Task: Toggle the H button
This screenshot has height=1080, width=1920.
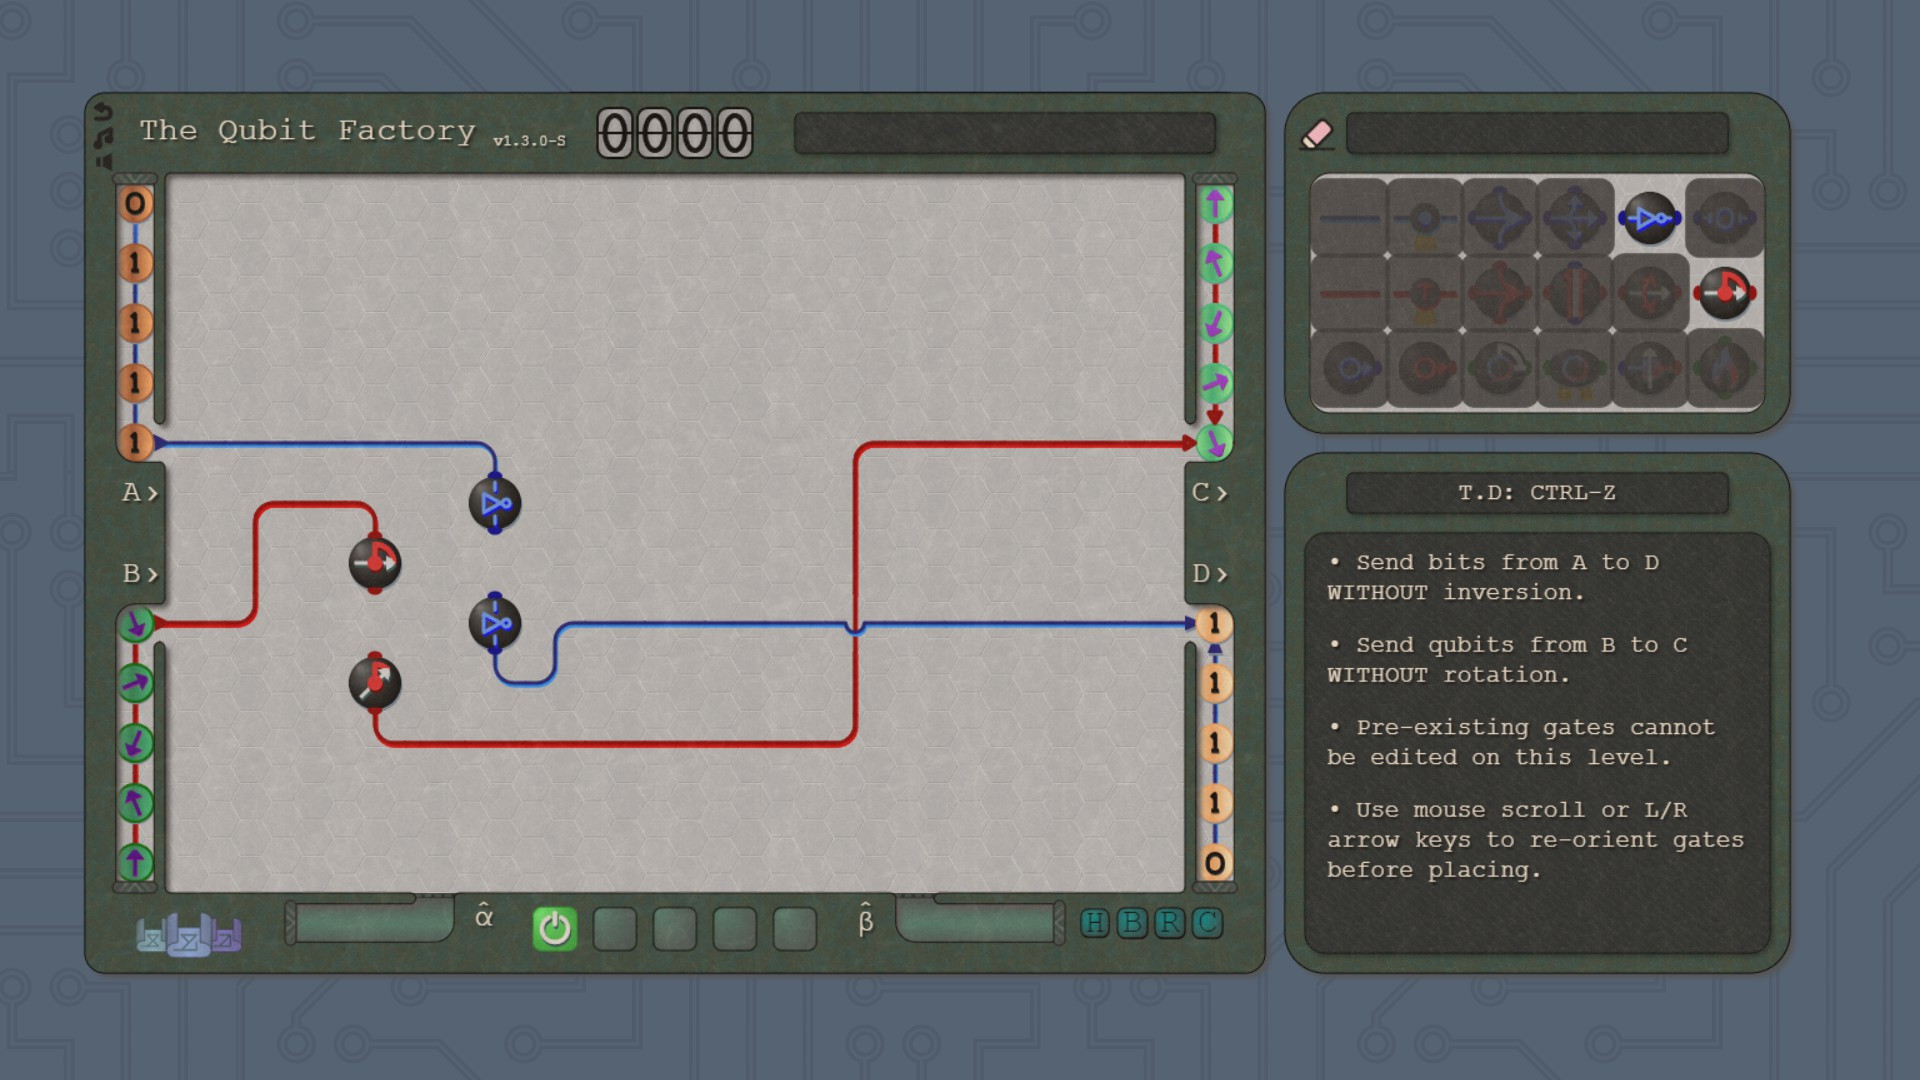Action: 1095,923
